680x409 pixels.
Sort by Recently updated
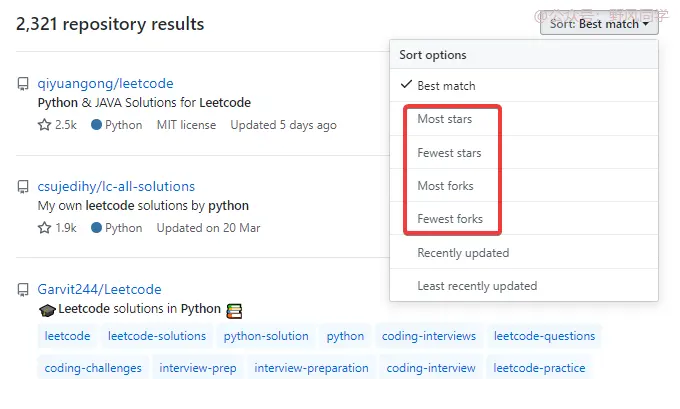point(463,253)
